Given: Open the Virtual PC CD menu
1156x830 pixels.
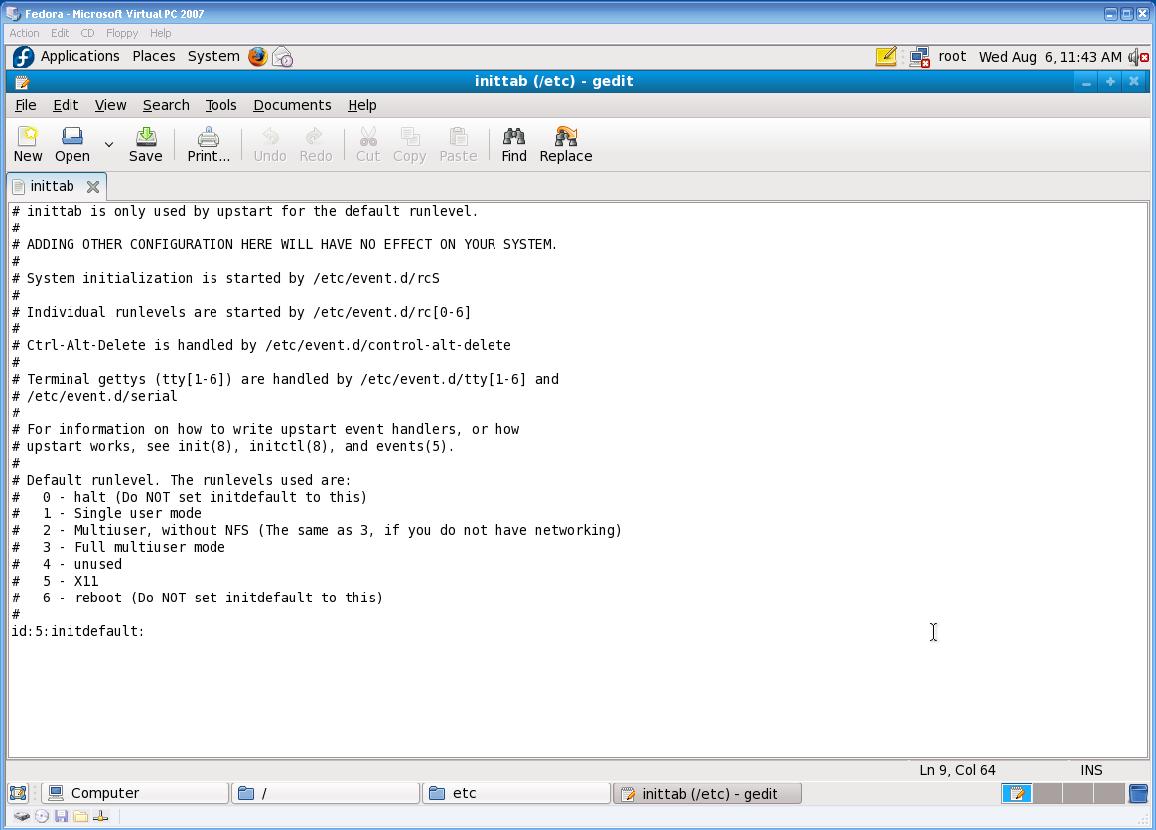Looking at the screenshot, I should (x=87, y=33).
